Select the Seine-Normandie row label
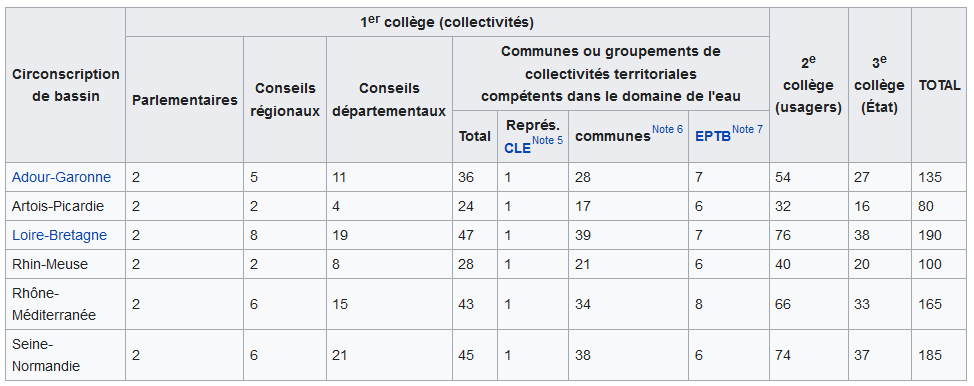 [46, 356]
